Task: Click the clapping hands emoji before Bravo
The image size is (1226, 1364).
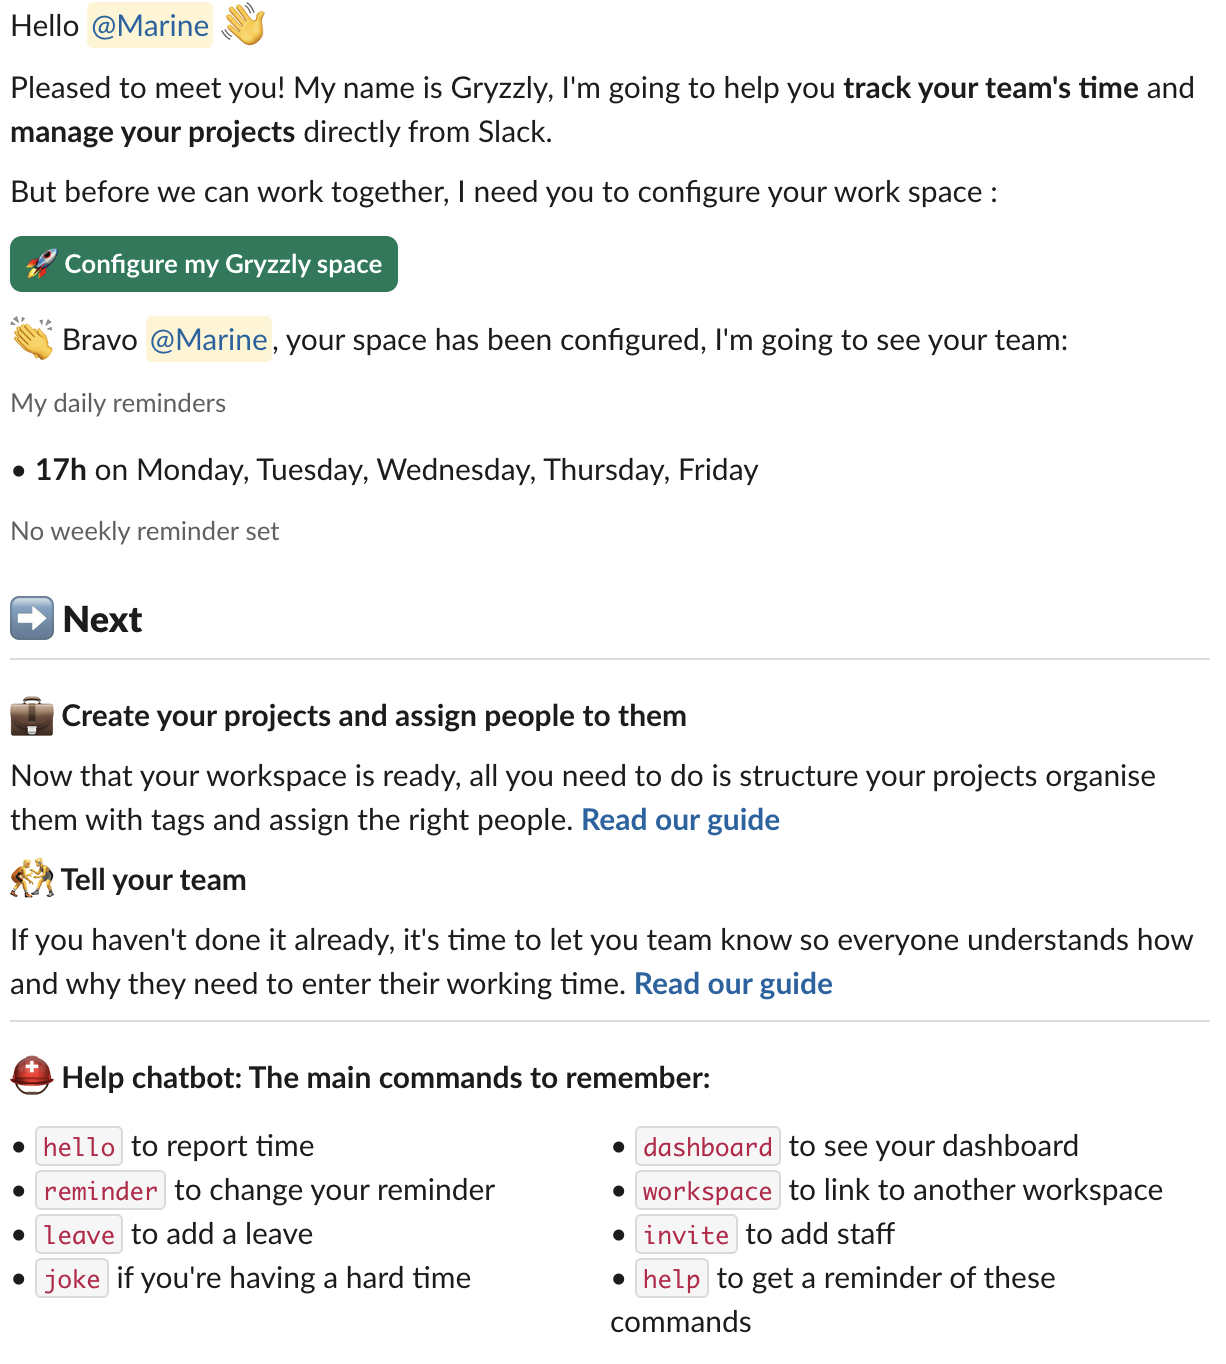Action: click(x=32, y=339)
